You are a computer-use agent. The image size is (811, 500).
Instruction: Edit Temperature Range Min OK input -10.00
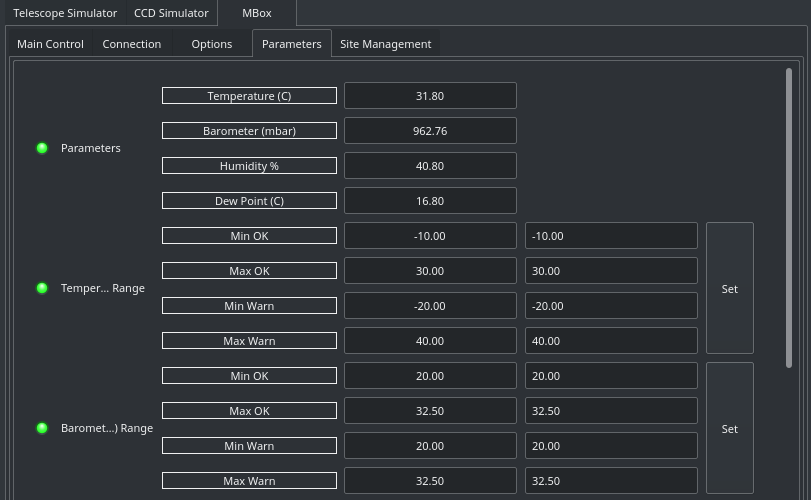(611, 236)
